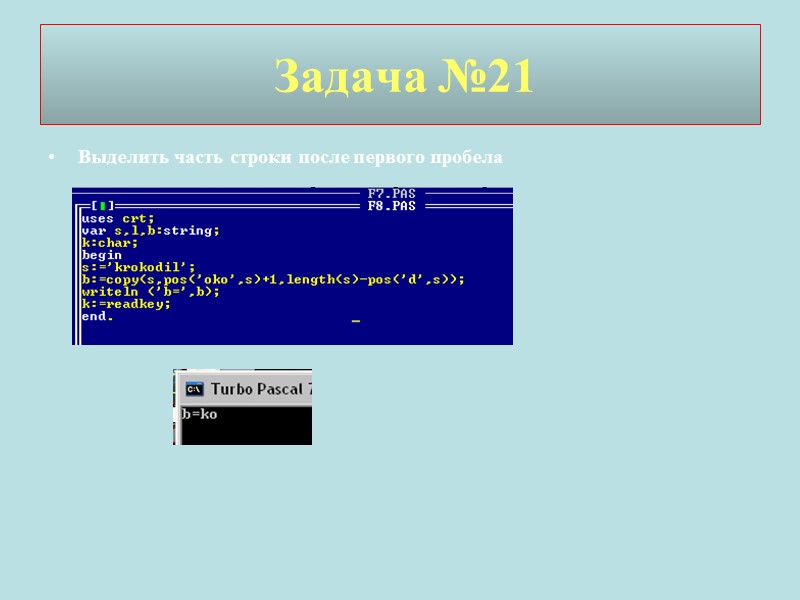Viewport: 800px width, 600px height.
Task: Select the F8.PAS window title
Action: (x=392, y=206)
